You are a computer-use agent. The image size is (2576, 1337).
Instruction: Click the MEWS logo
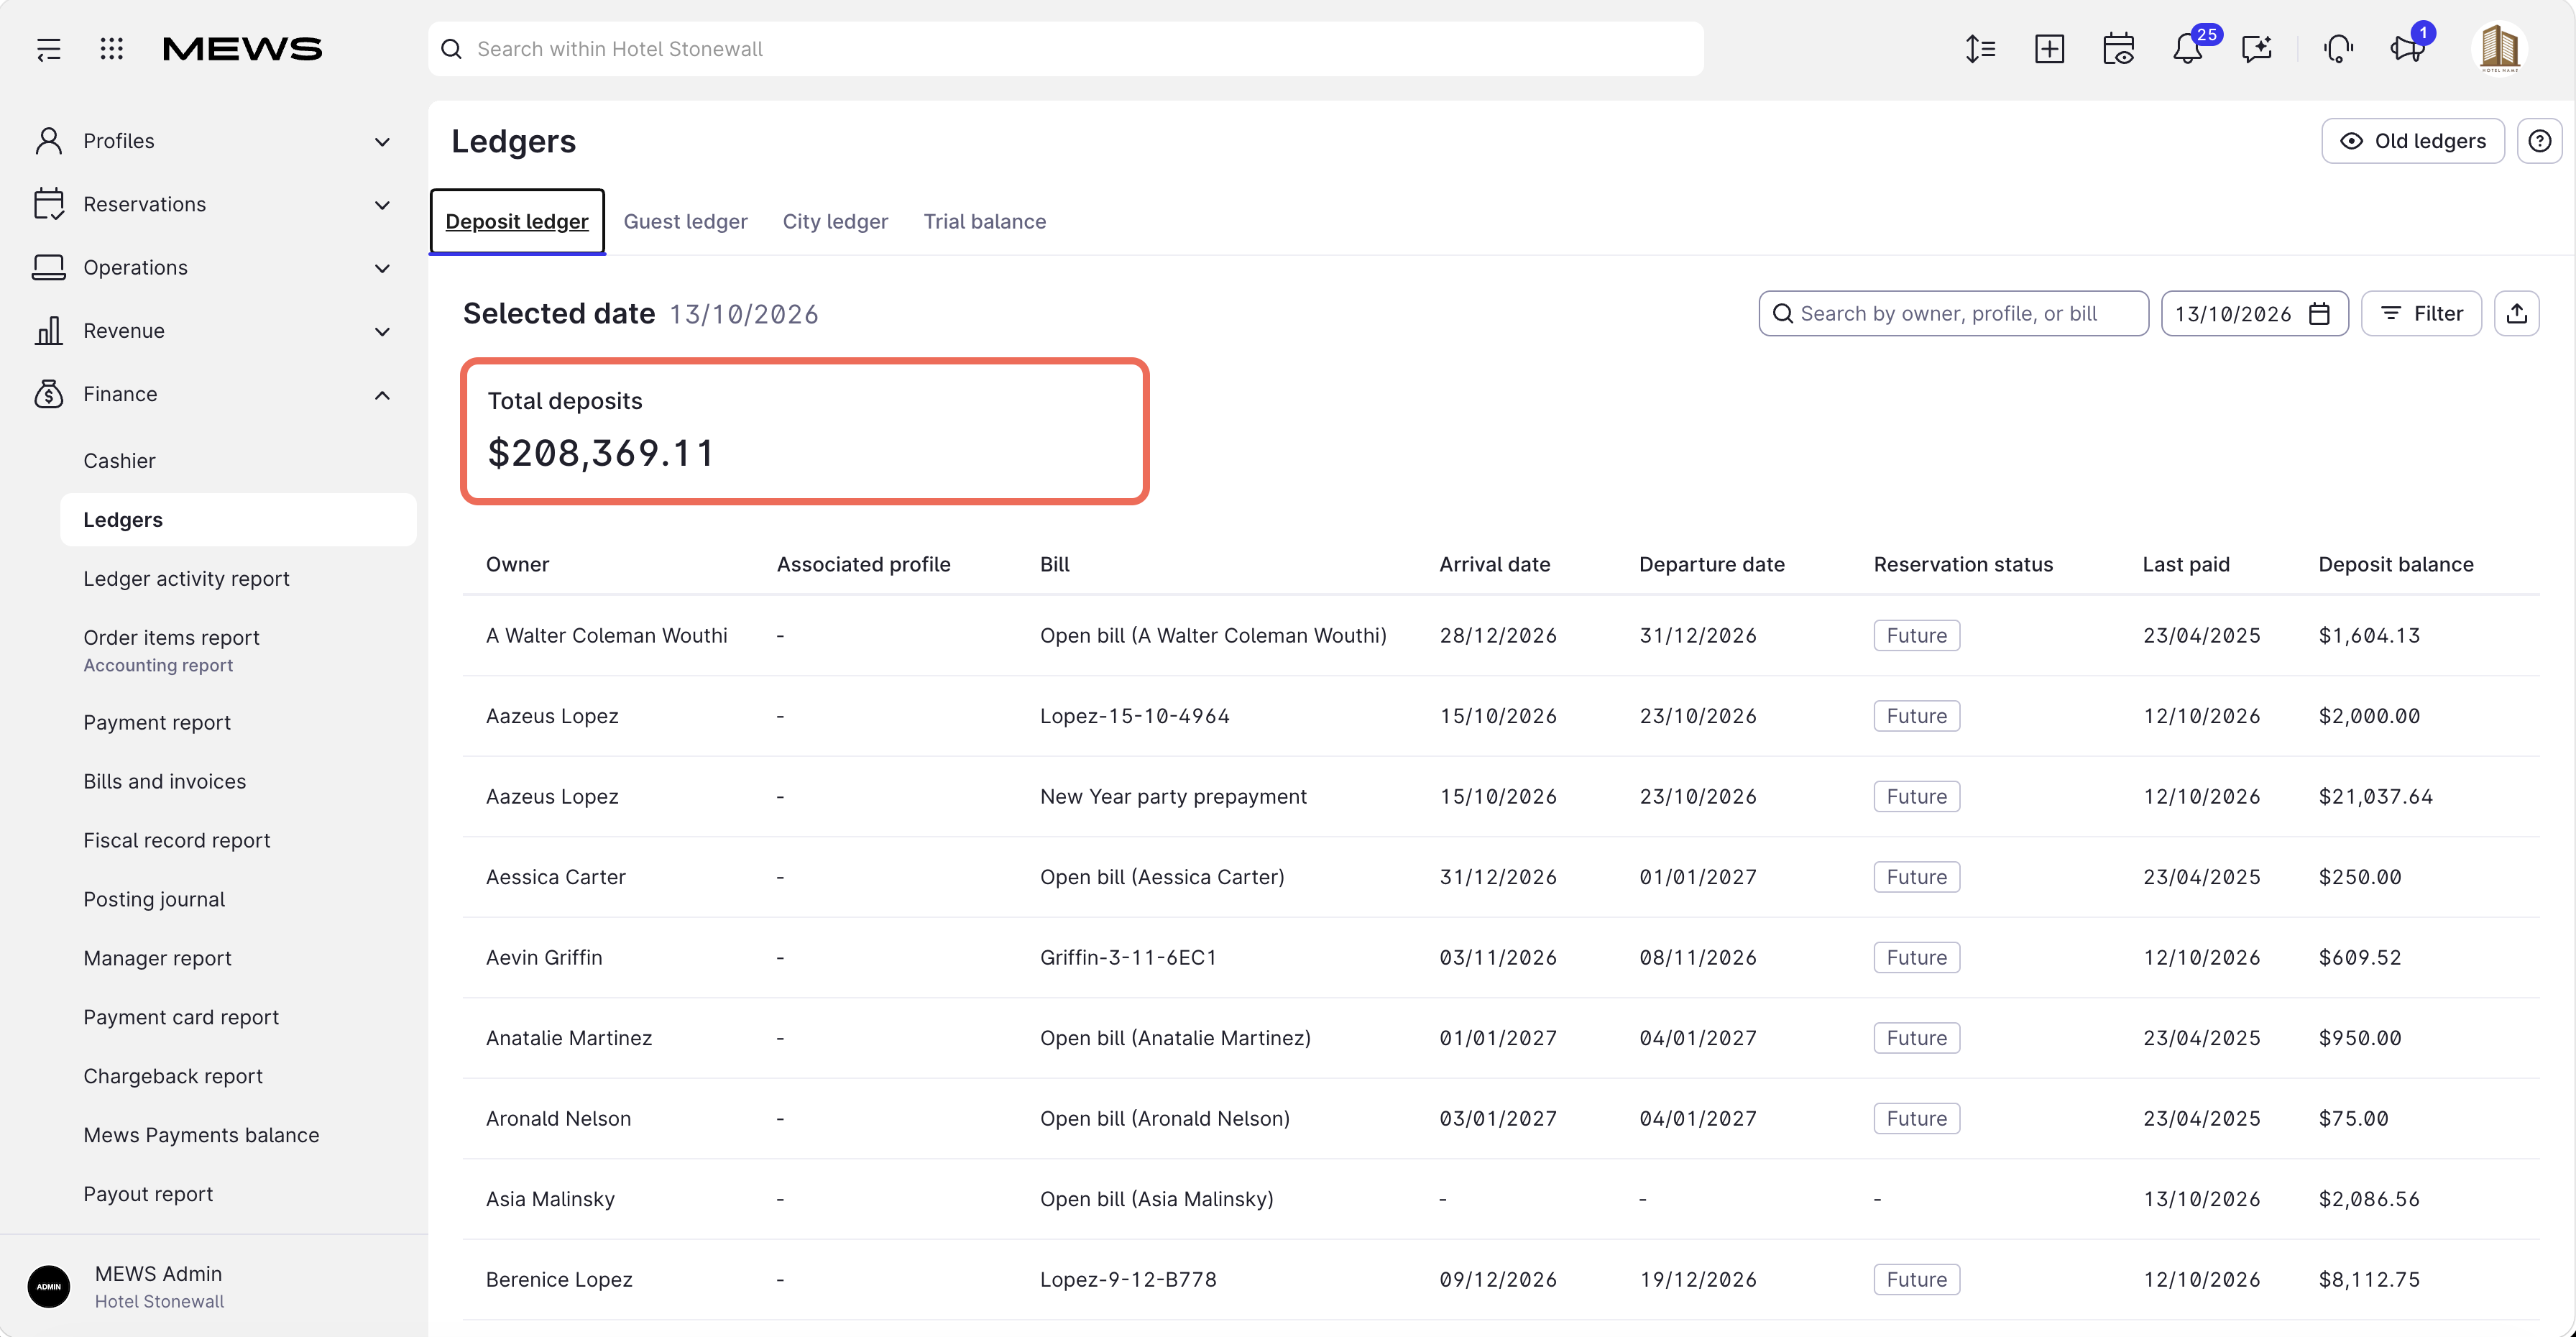[x=242, y=49]
